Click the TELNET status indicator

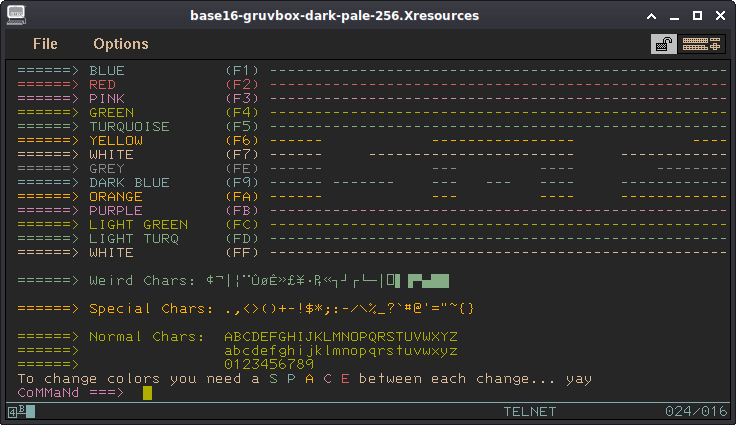[x=530, y=412]
